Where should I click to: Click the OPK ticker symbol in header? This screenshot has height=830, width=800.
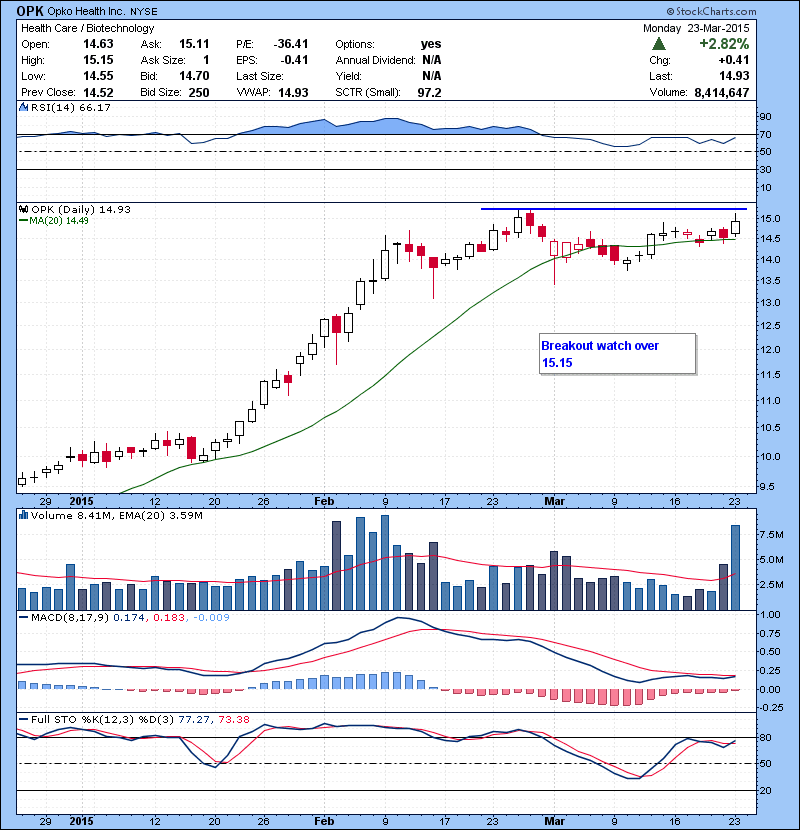(30, 11)
